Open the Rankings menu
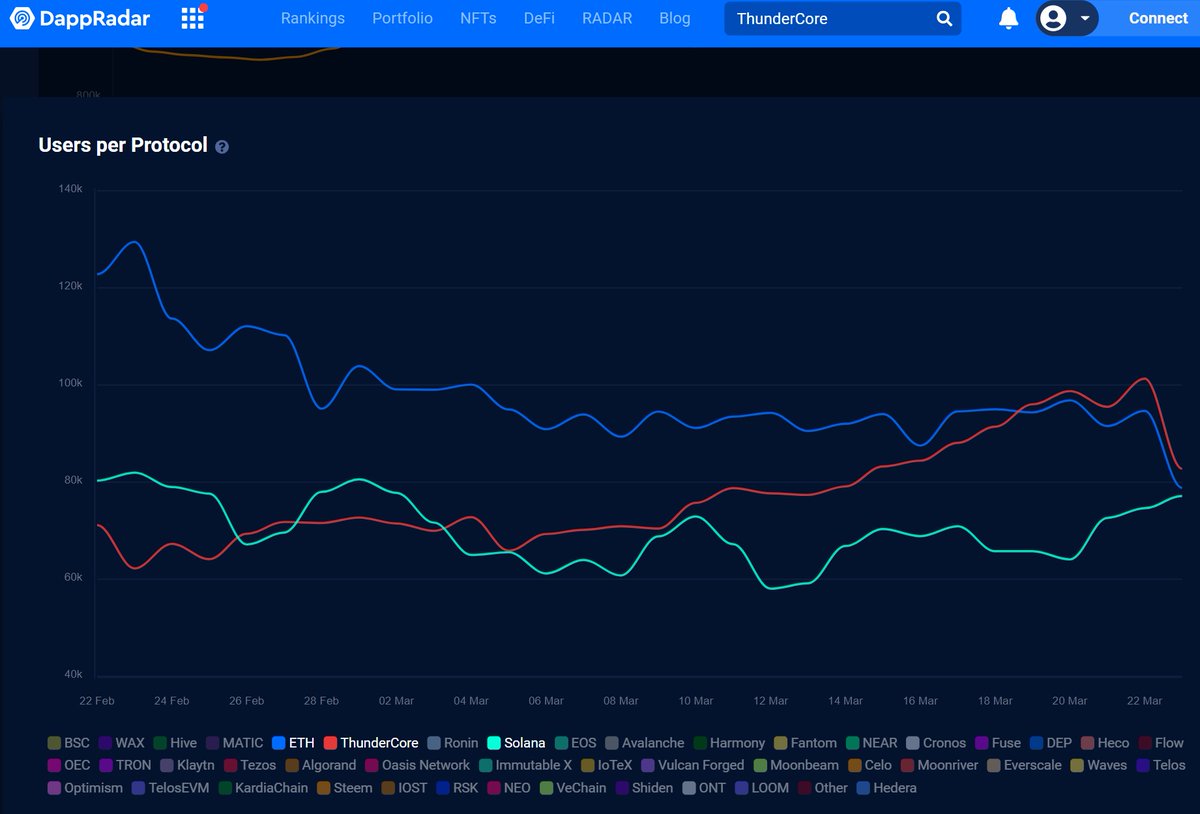 click(x=313, y=18)
